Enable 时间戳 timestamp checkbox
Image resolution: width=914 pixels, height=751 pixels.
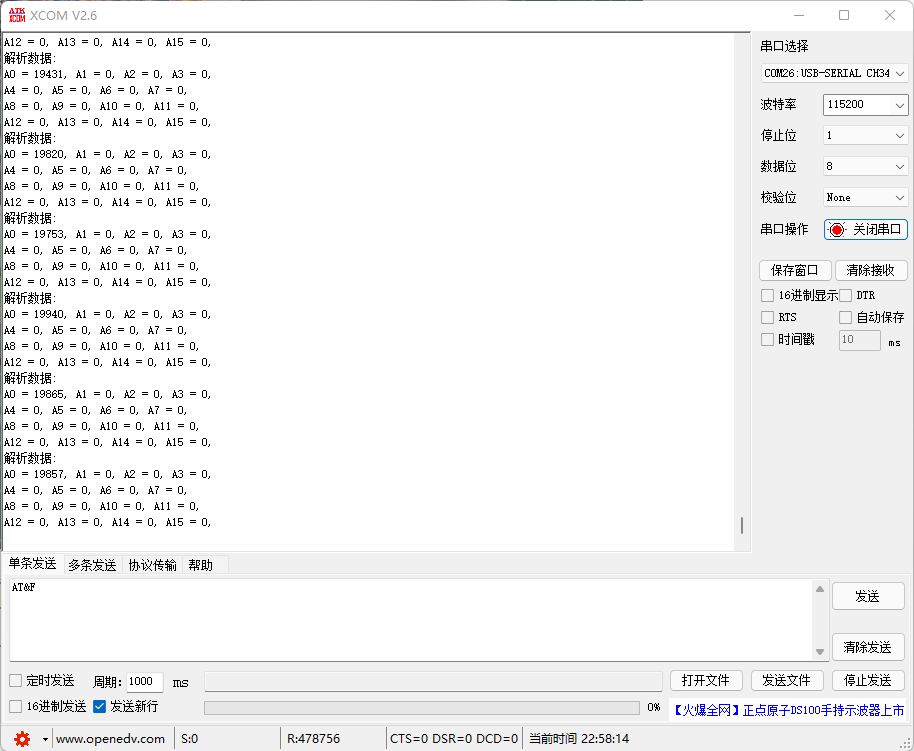(767, 339)
